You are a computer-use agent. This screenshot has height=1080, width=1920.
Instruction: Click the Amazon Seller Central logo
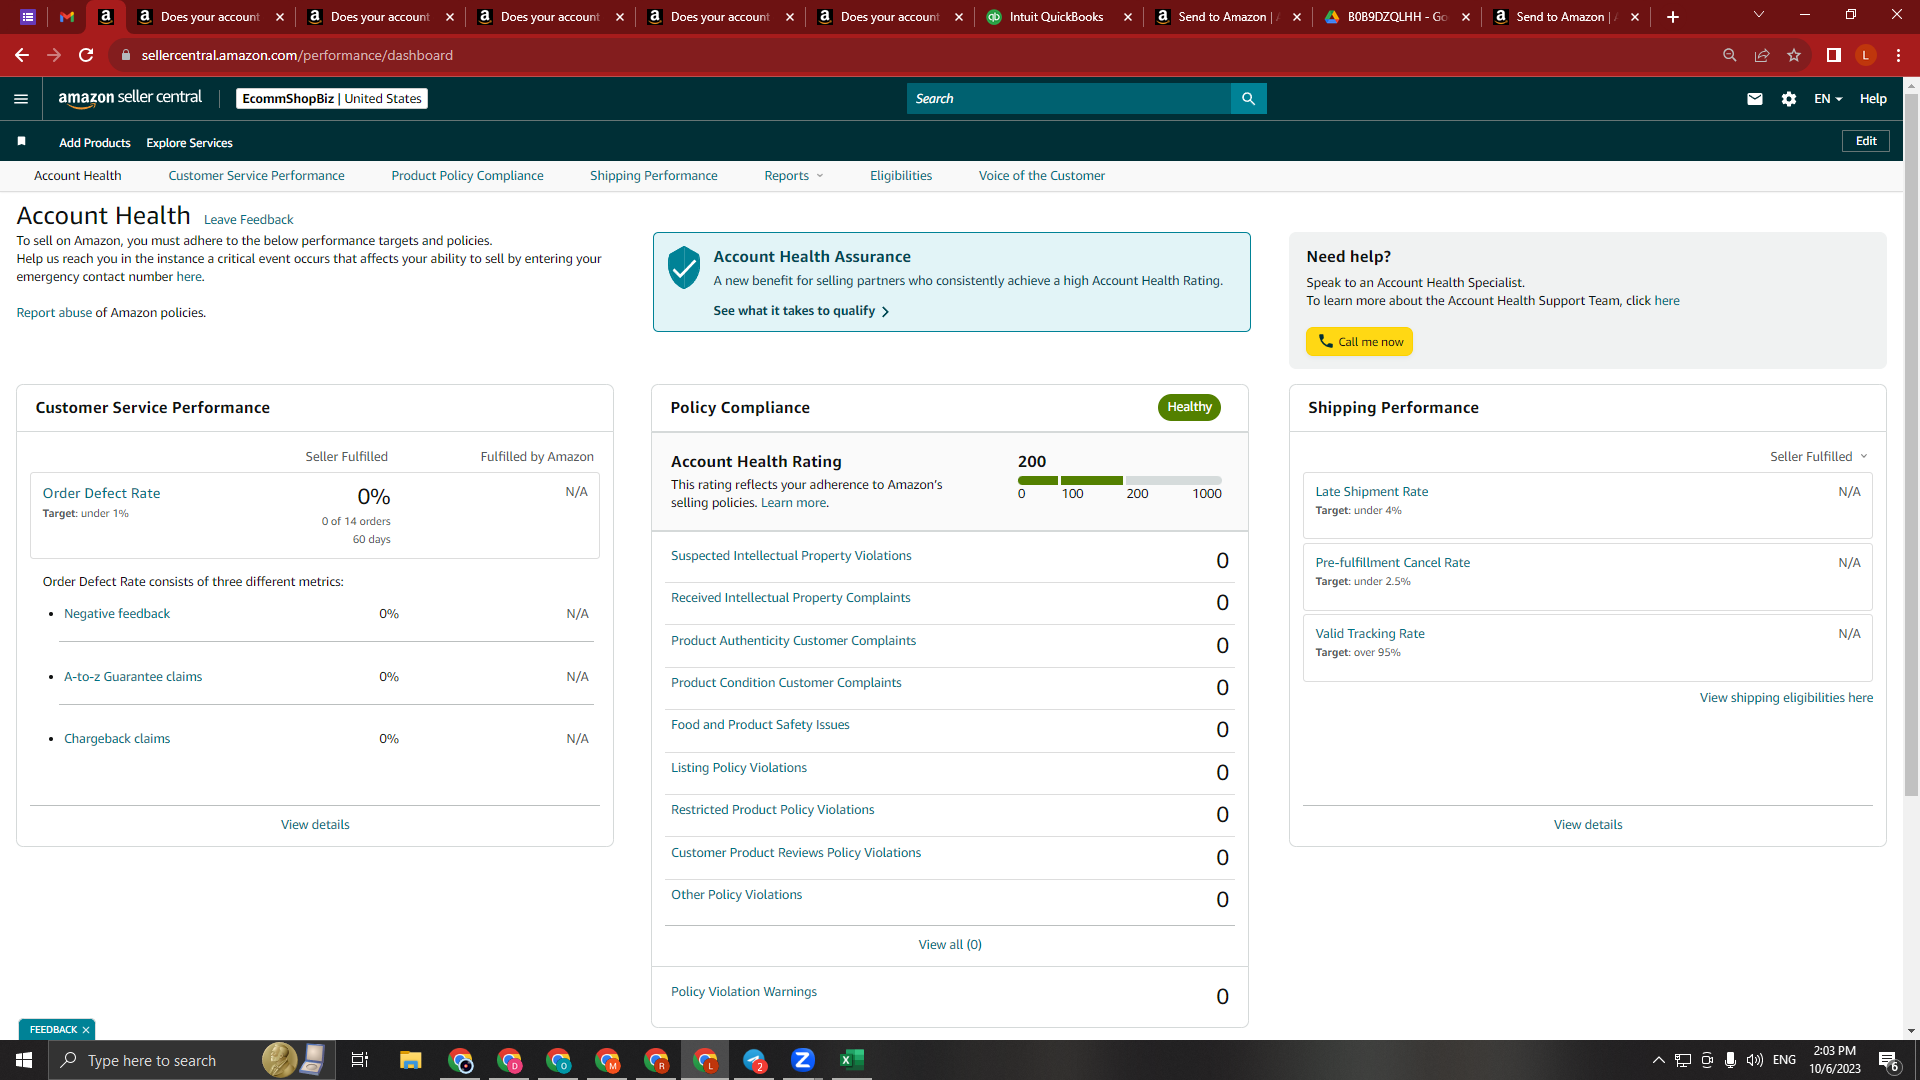coord(130,98)
